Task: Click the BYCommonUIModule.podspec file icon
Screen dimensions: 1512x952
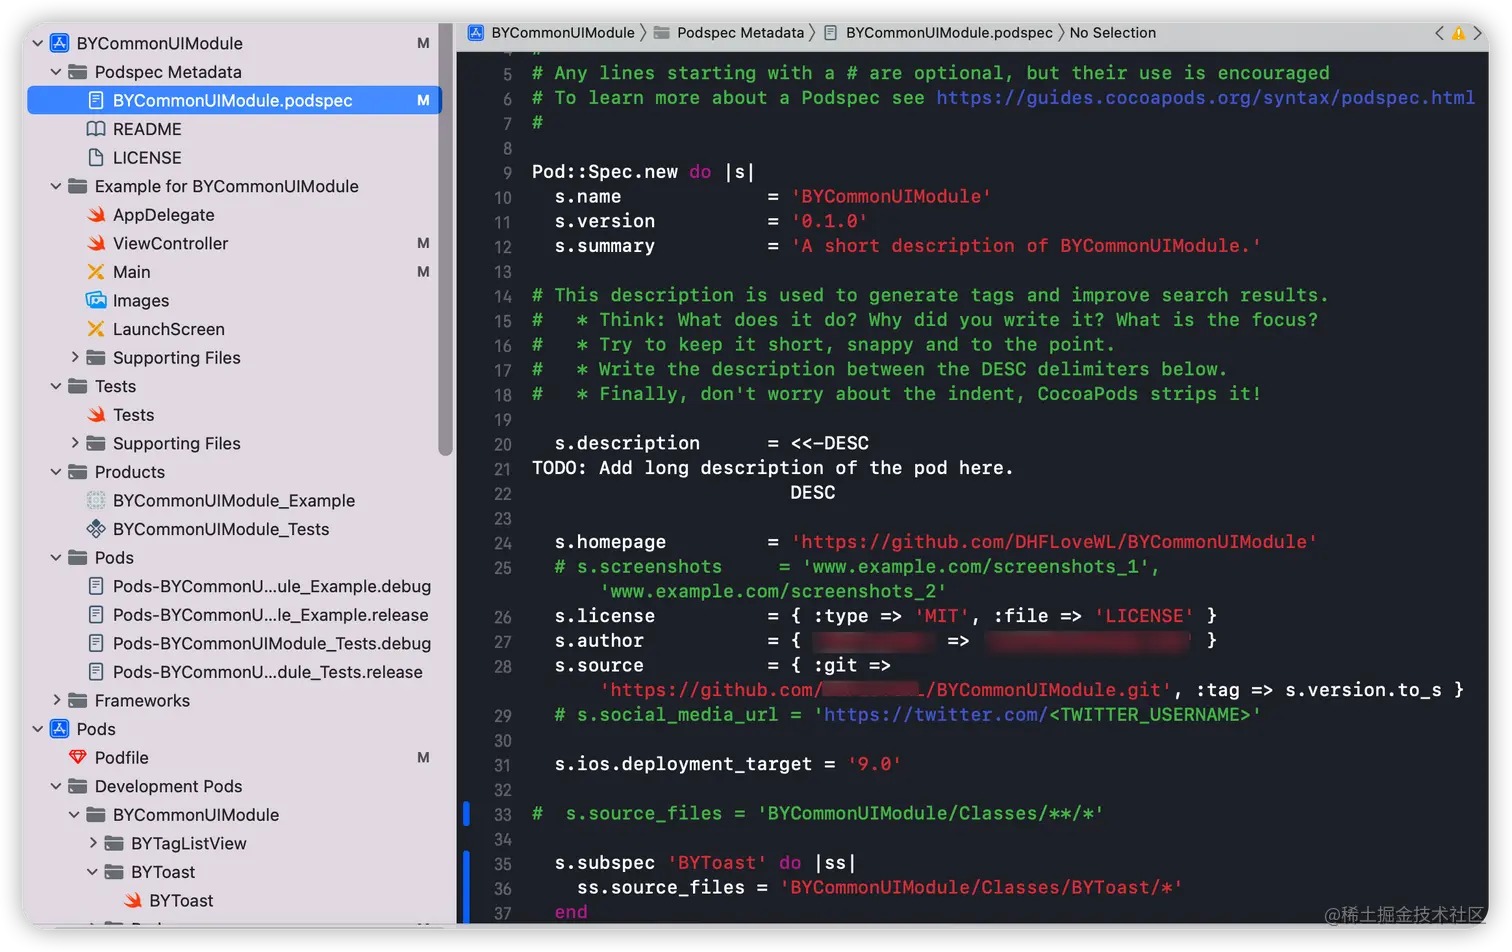Action: click(x=96, y=100)
